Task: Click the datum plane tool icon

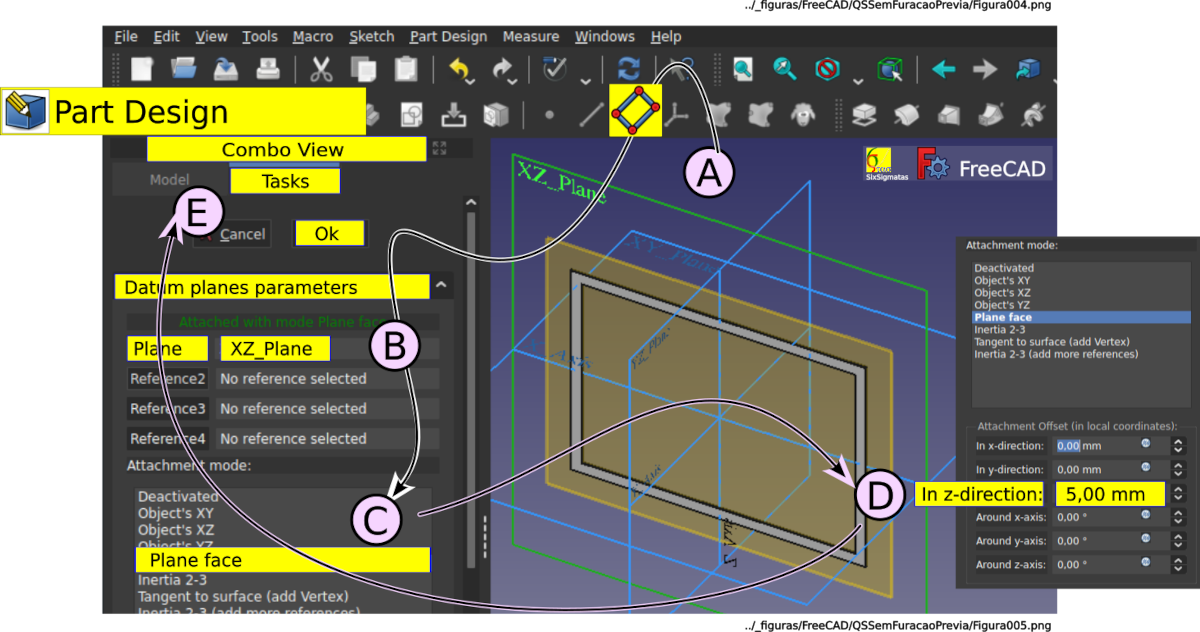Action: (x=635, y=110)
